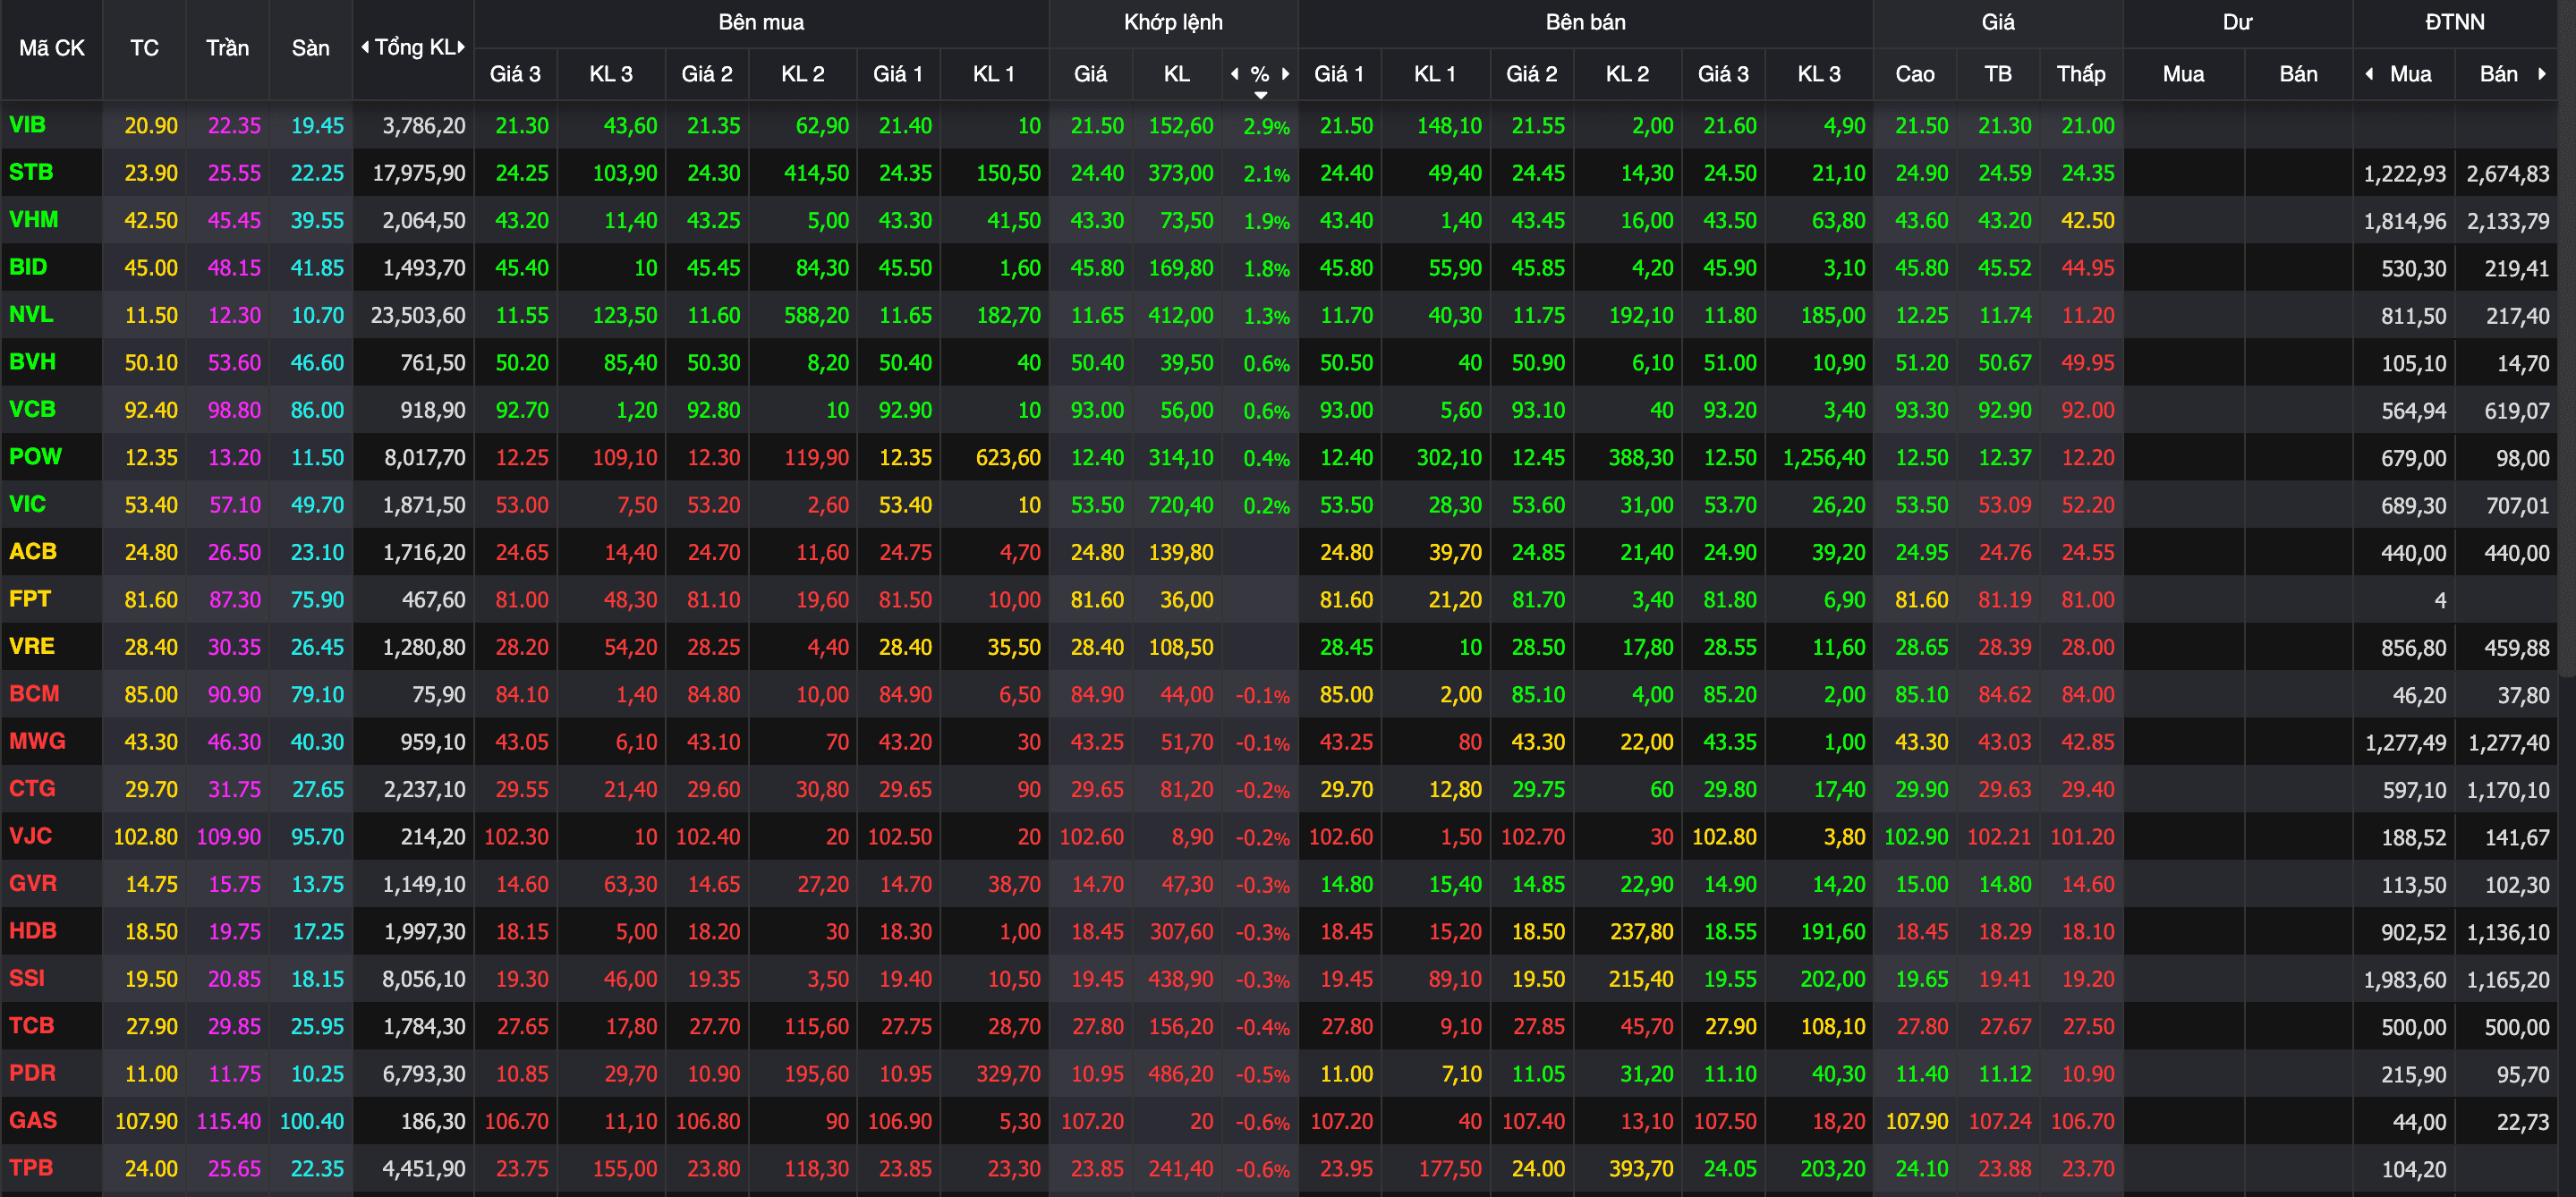
Task: Select the VRE stock symbol
Action: coord(31,646)
